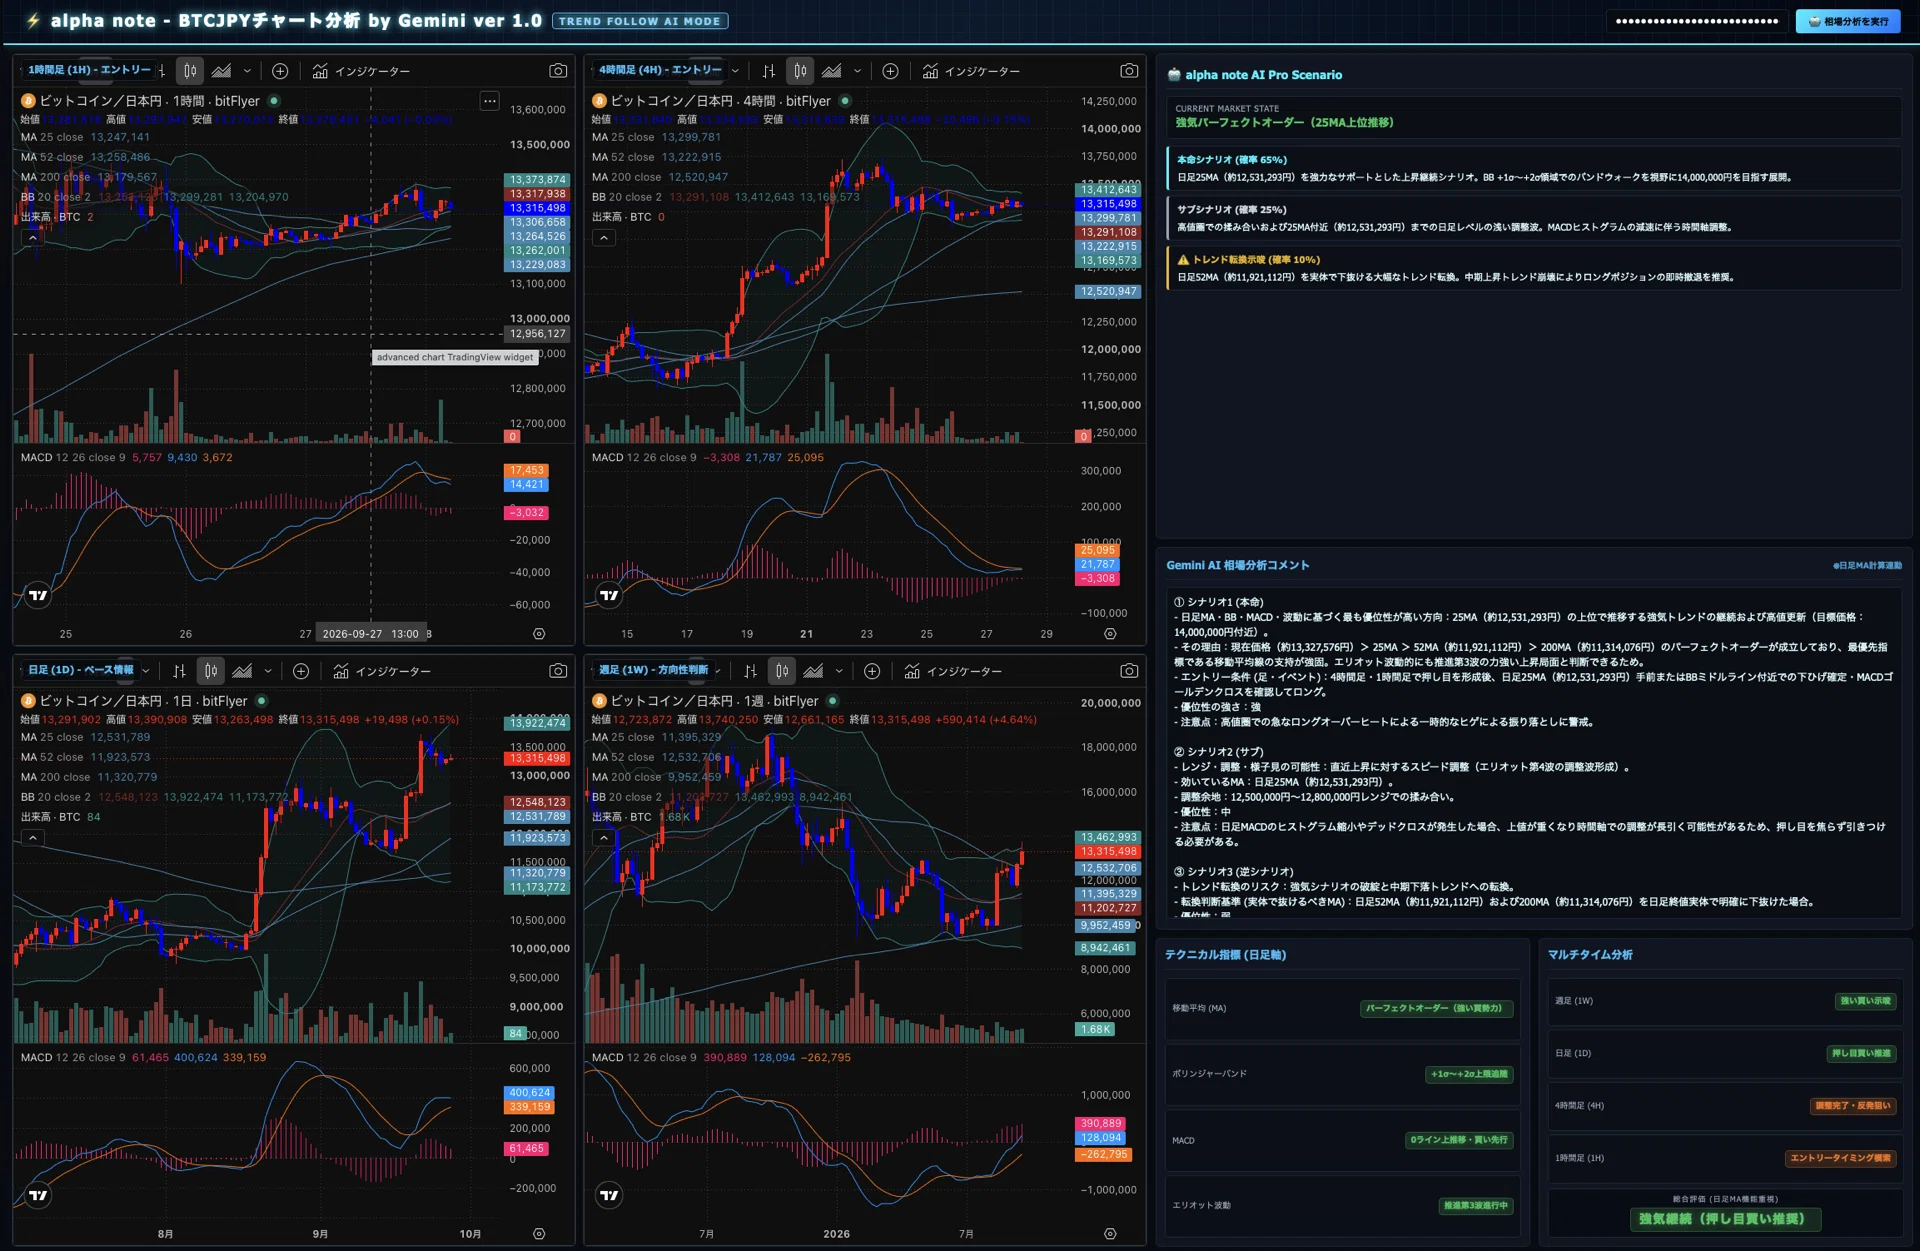Select the 週足 (1W) - 方向性判断 chart label
Screen dimensions: 1920x1251
point(653,670)
